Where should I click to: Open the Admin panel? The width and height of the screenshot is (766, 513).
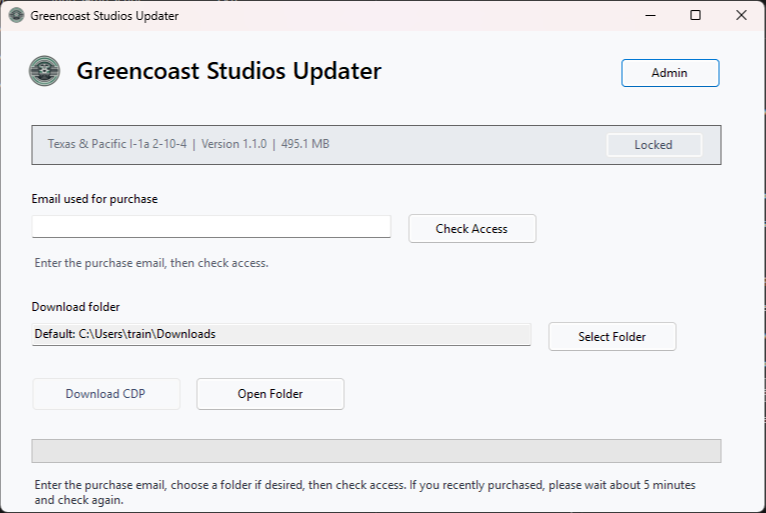(670, 73)
